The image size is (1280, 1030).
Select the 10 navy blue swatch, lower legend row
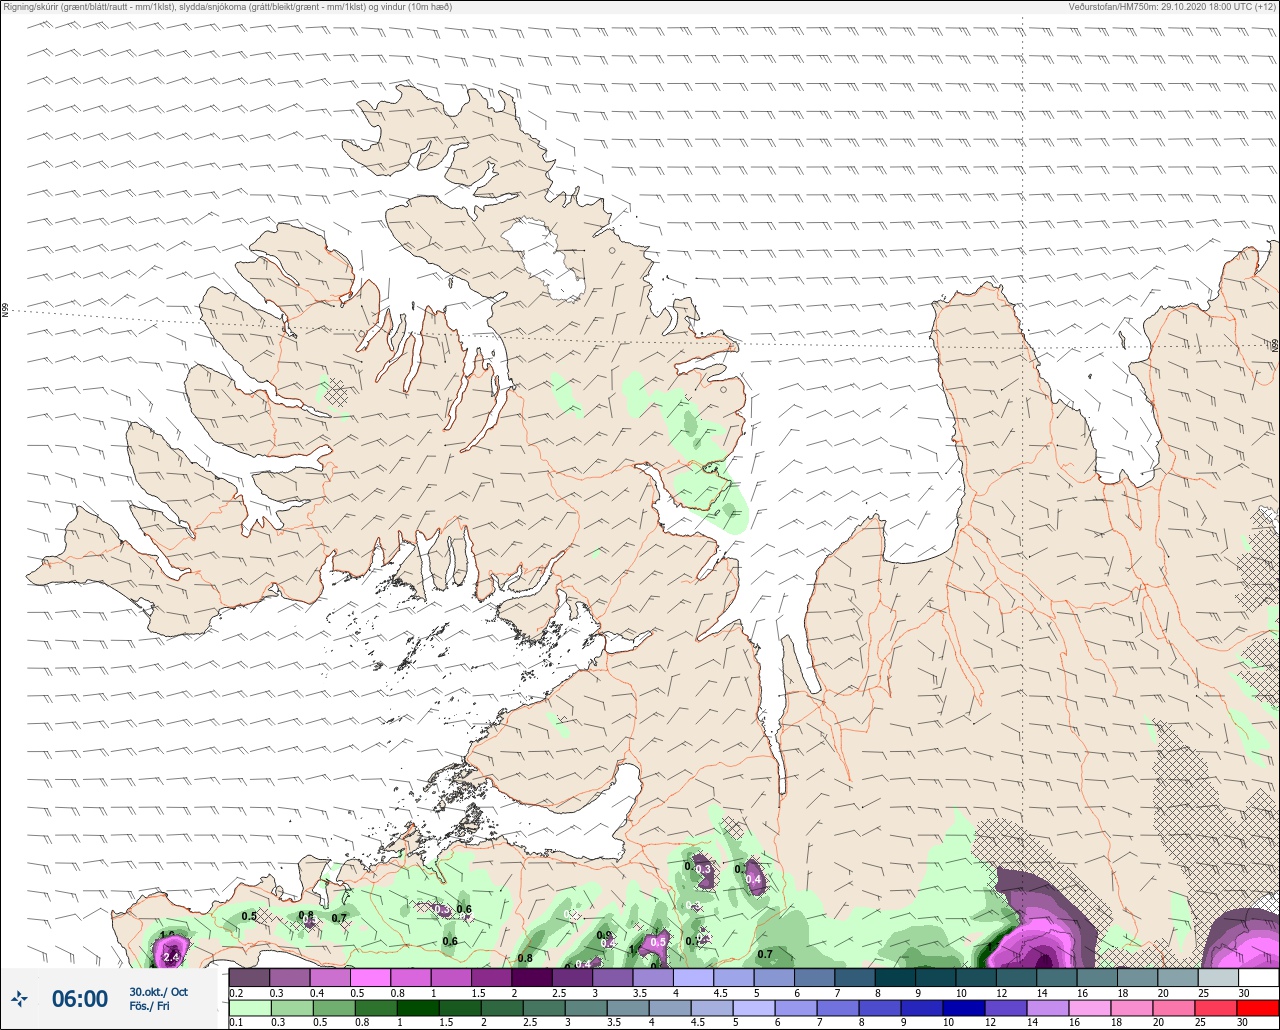964,1007
